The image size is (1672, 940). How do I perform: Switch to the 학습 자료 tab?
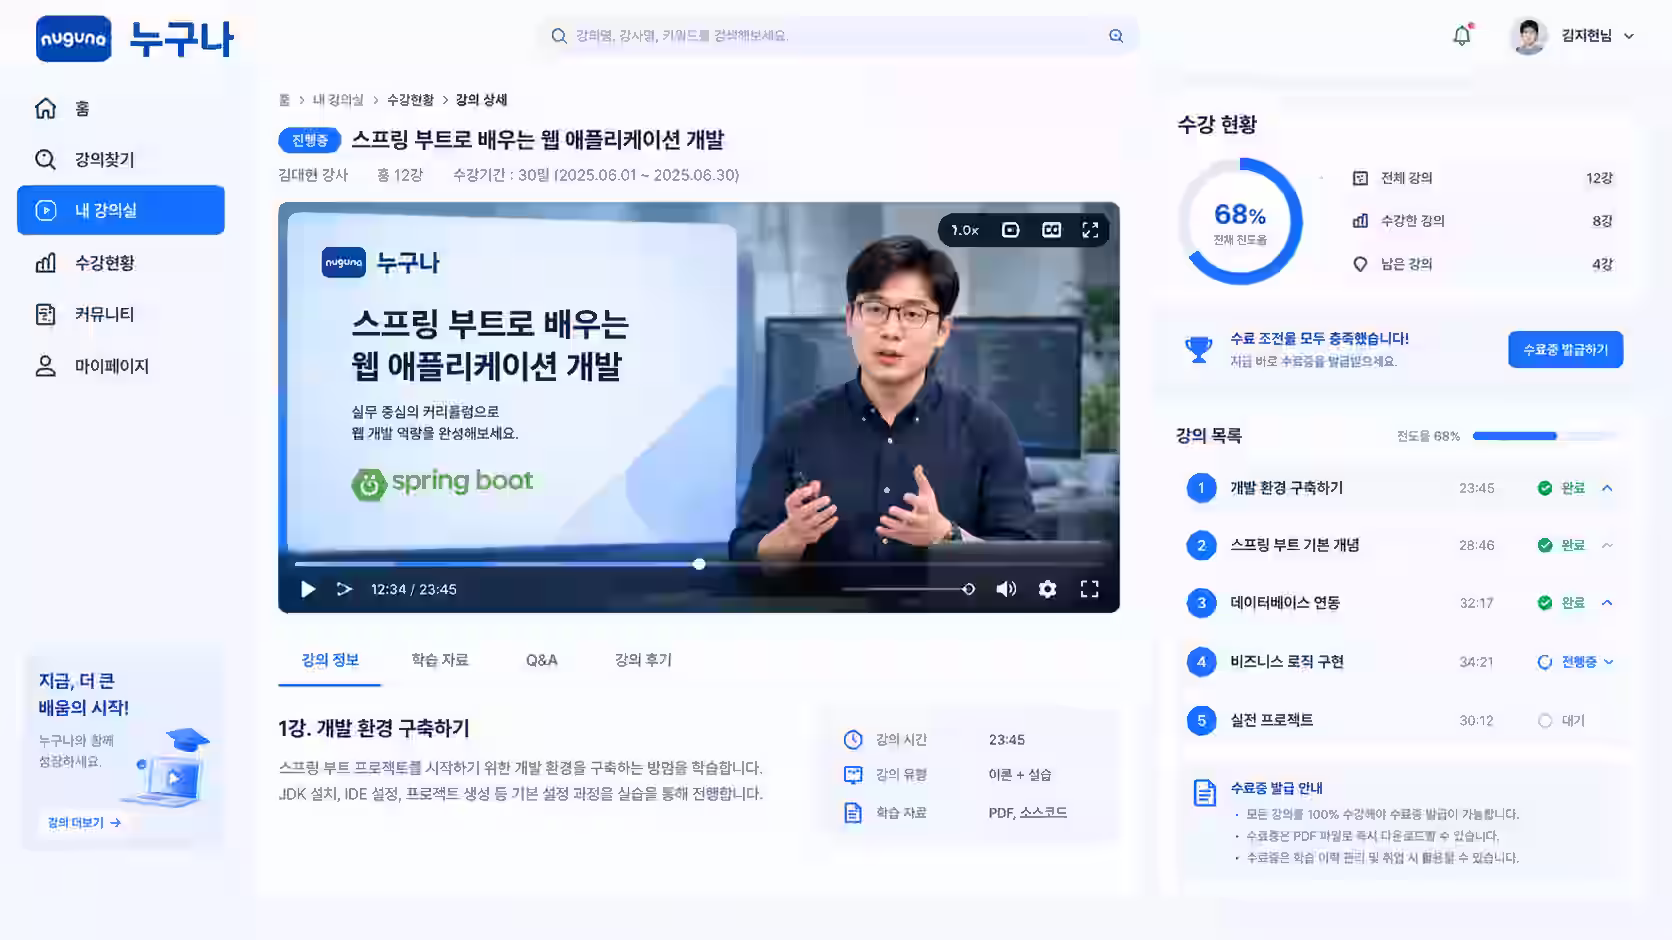(440, 660)
